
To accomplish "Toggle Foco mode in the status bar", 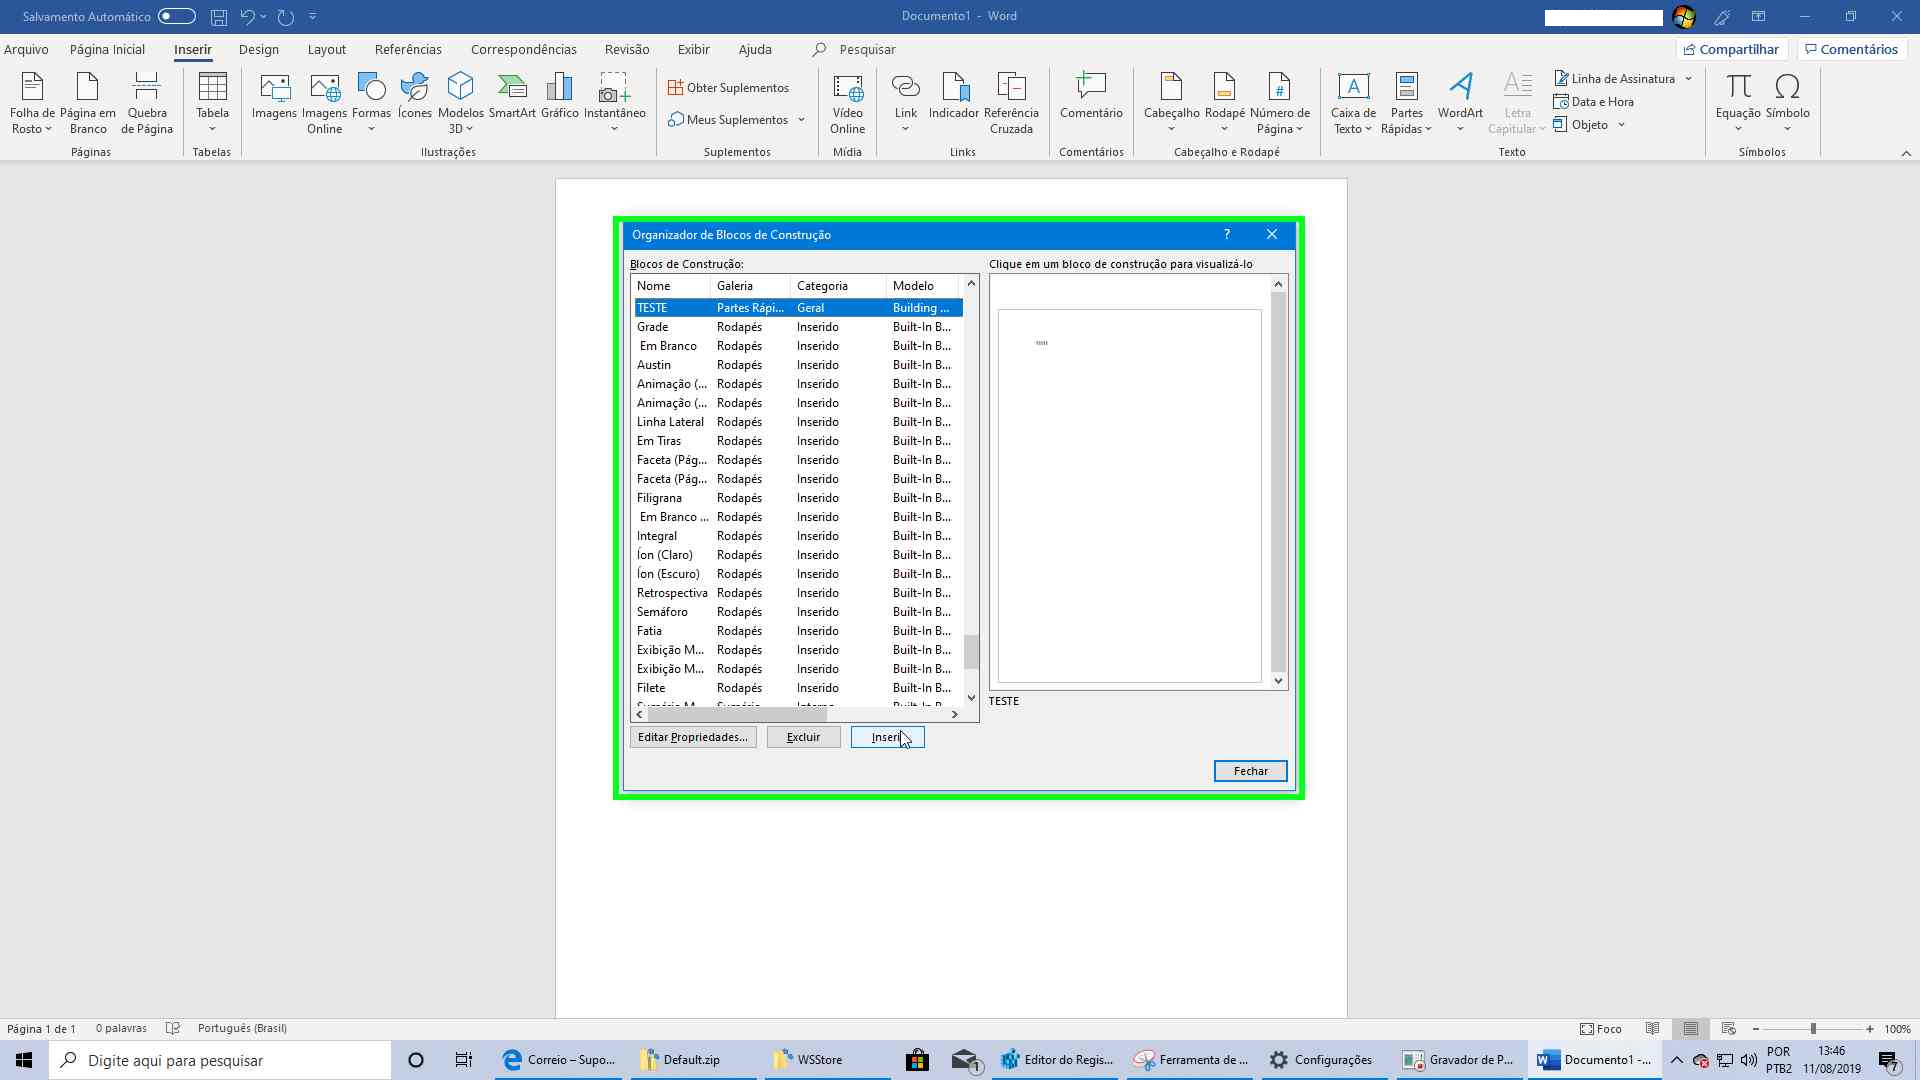I will point(1600,1028).
